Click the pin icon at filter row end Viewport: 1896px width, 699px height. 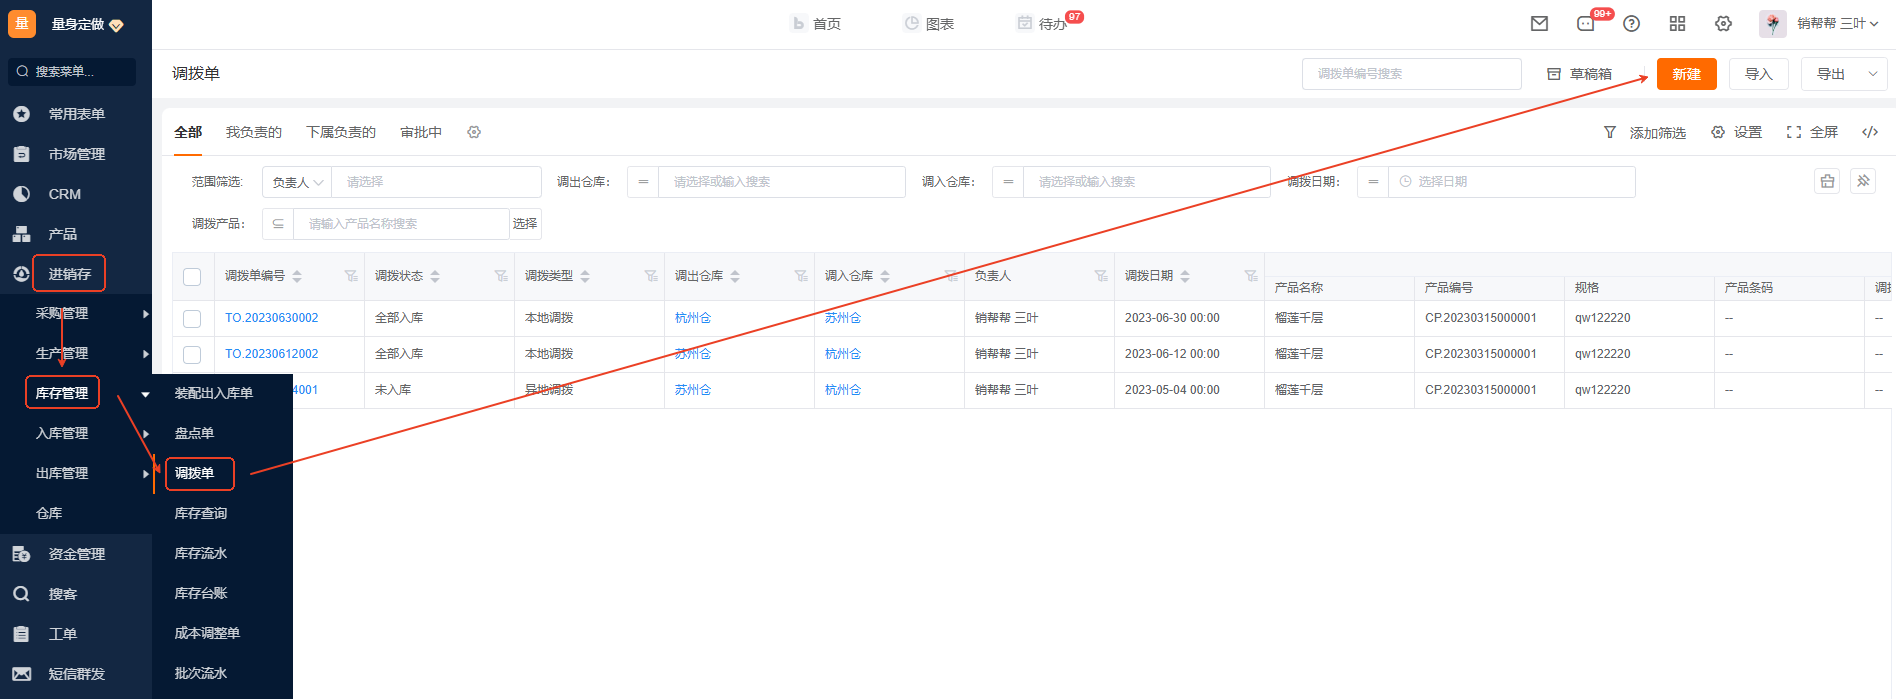1863,181
